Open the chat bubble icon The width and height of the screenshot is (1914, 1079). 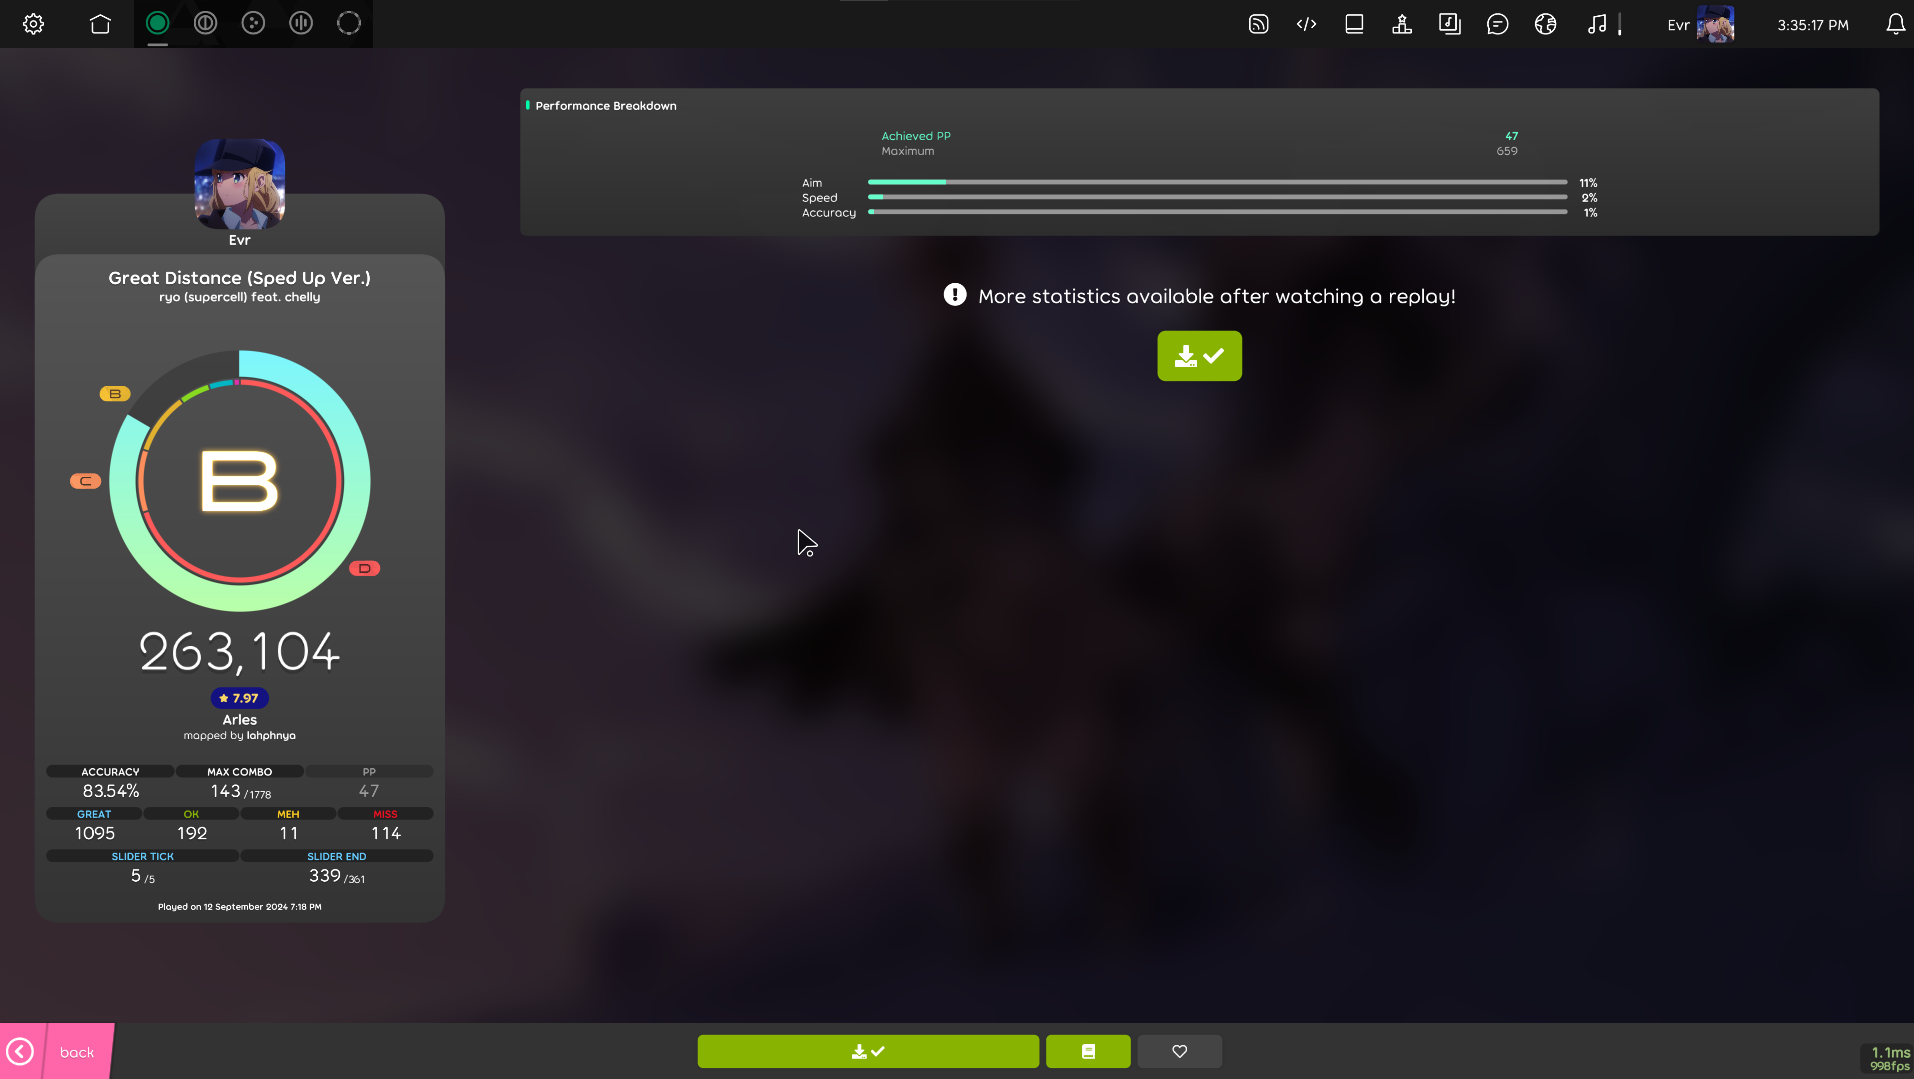click(x=1497, y=24)
